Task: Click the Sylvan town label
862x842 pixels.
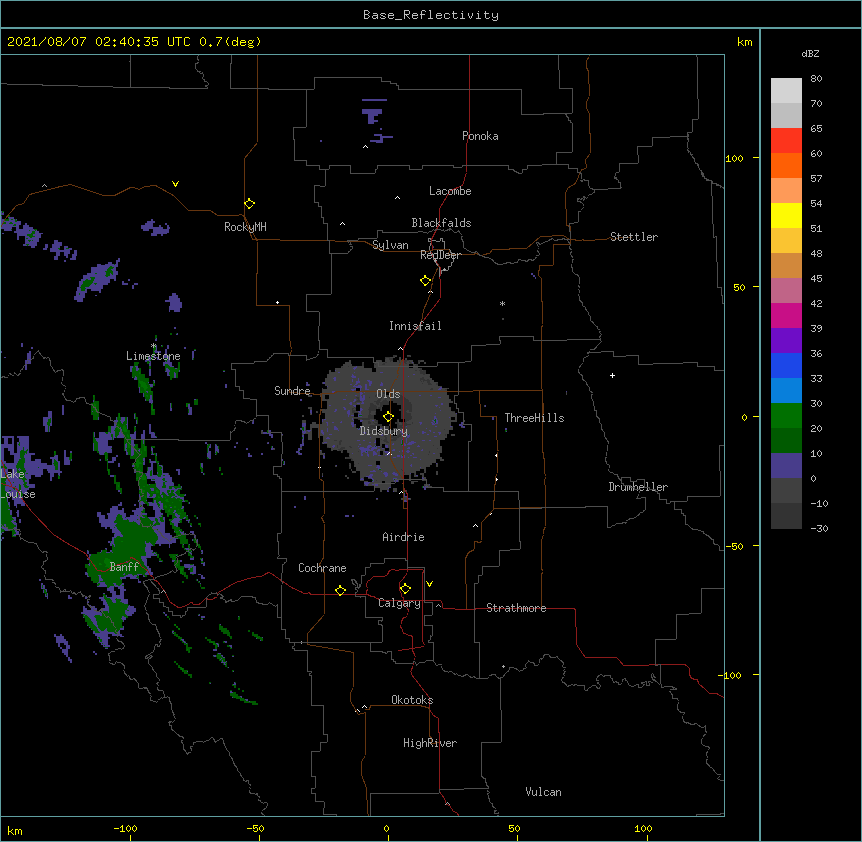Action: tap(390, 245)
